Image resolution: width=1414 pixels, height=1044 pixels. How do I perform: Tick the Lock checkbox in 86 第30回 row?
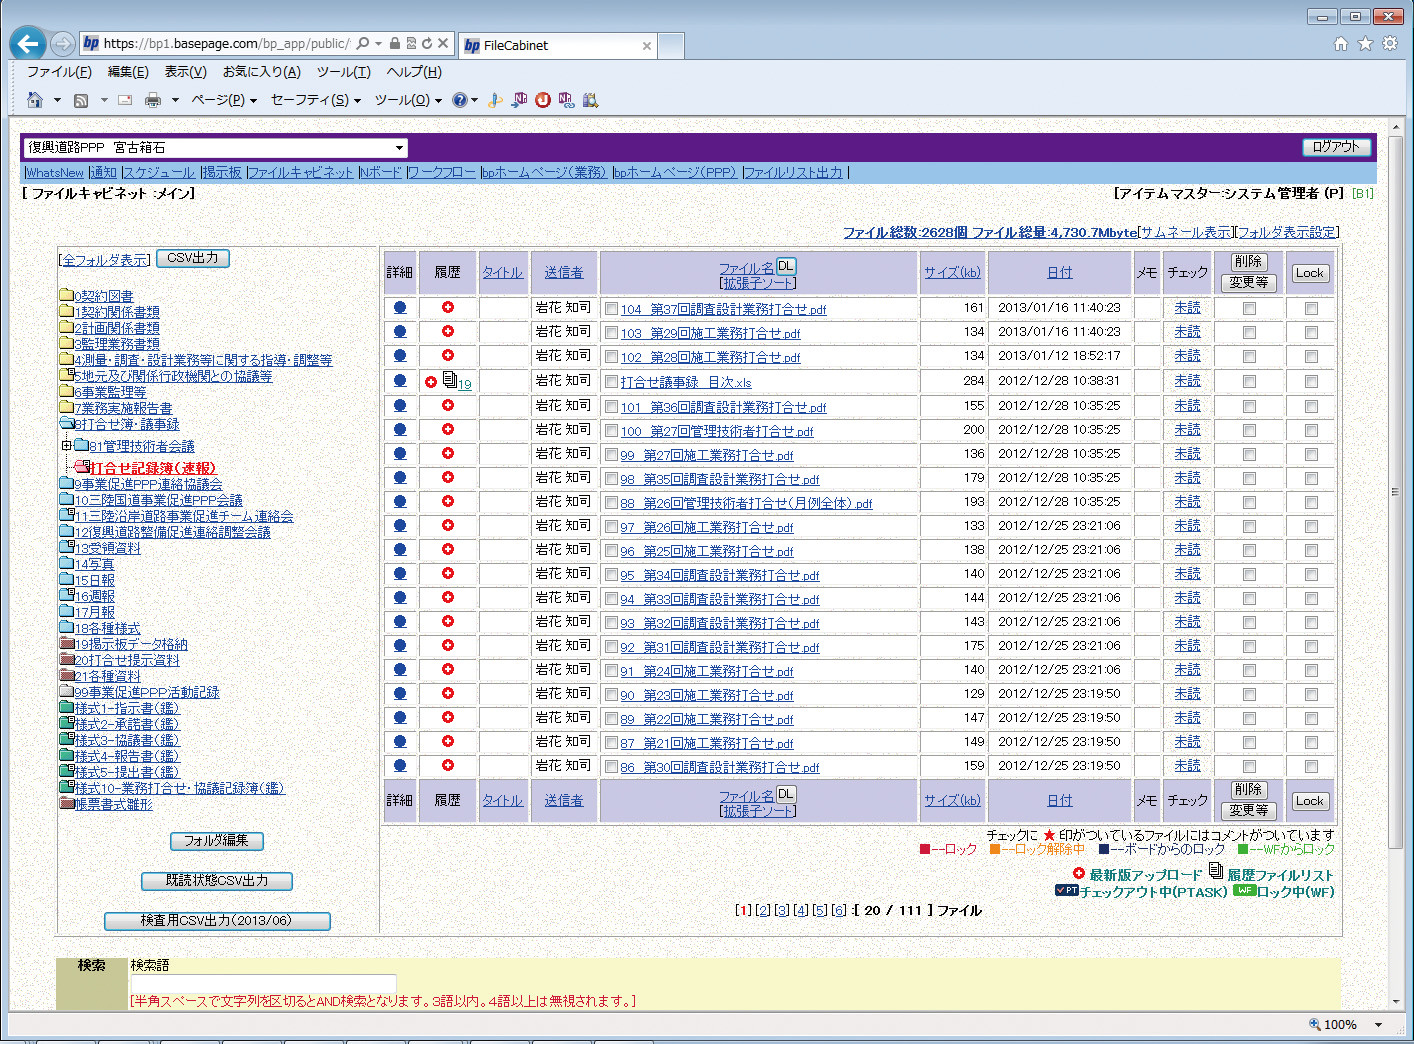(x=1311, y=767)
